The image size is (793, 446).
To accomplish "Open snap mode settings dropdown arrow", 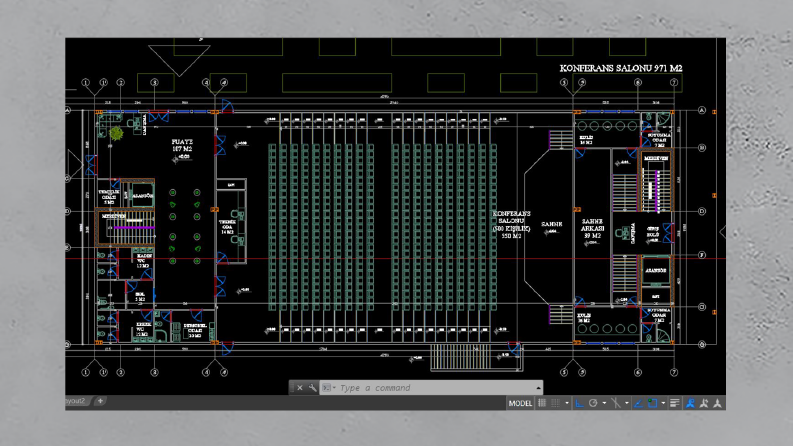I will [x=566, y=403].
